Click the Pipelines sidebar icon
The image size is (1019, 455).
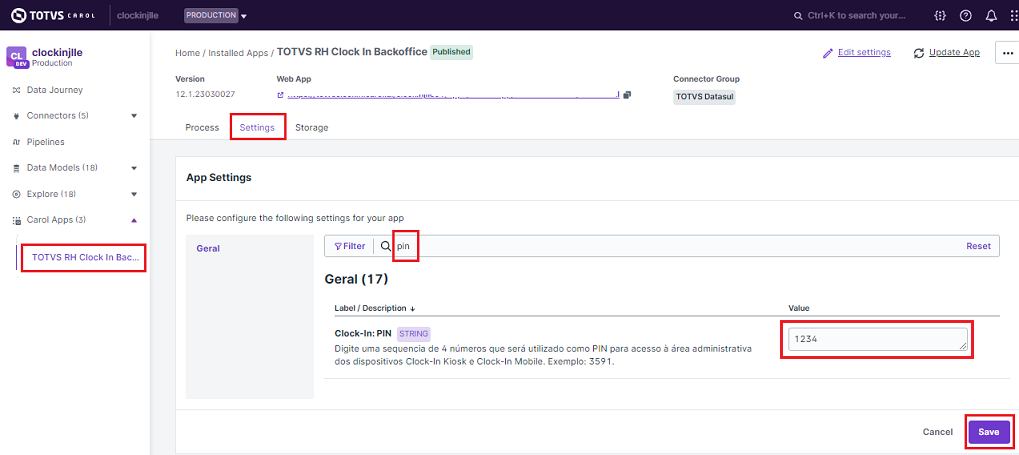16,142
